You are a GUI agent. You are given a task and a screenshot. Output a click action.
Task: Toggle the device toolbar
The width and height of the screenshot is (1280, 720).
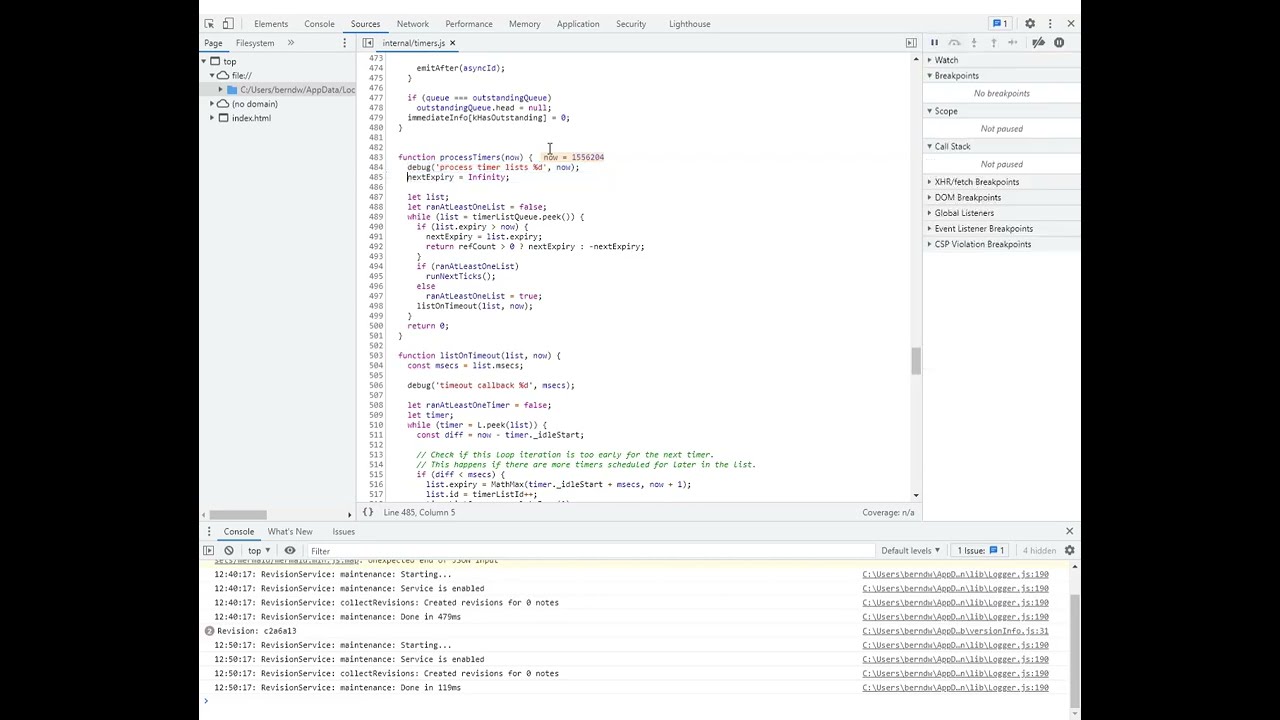click(x=228, y=24)
